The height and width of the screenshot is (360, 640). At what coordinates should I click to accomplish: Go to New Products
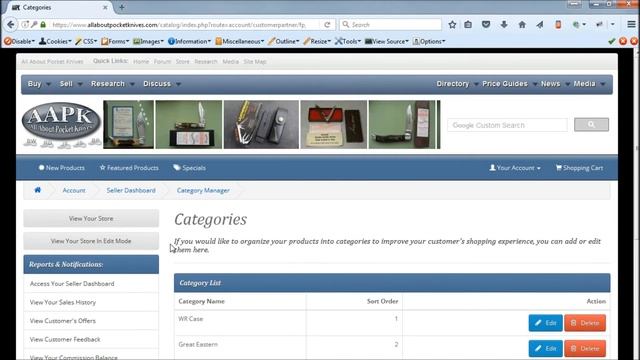point(61,168)
